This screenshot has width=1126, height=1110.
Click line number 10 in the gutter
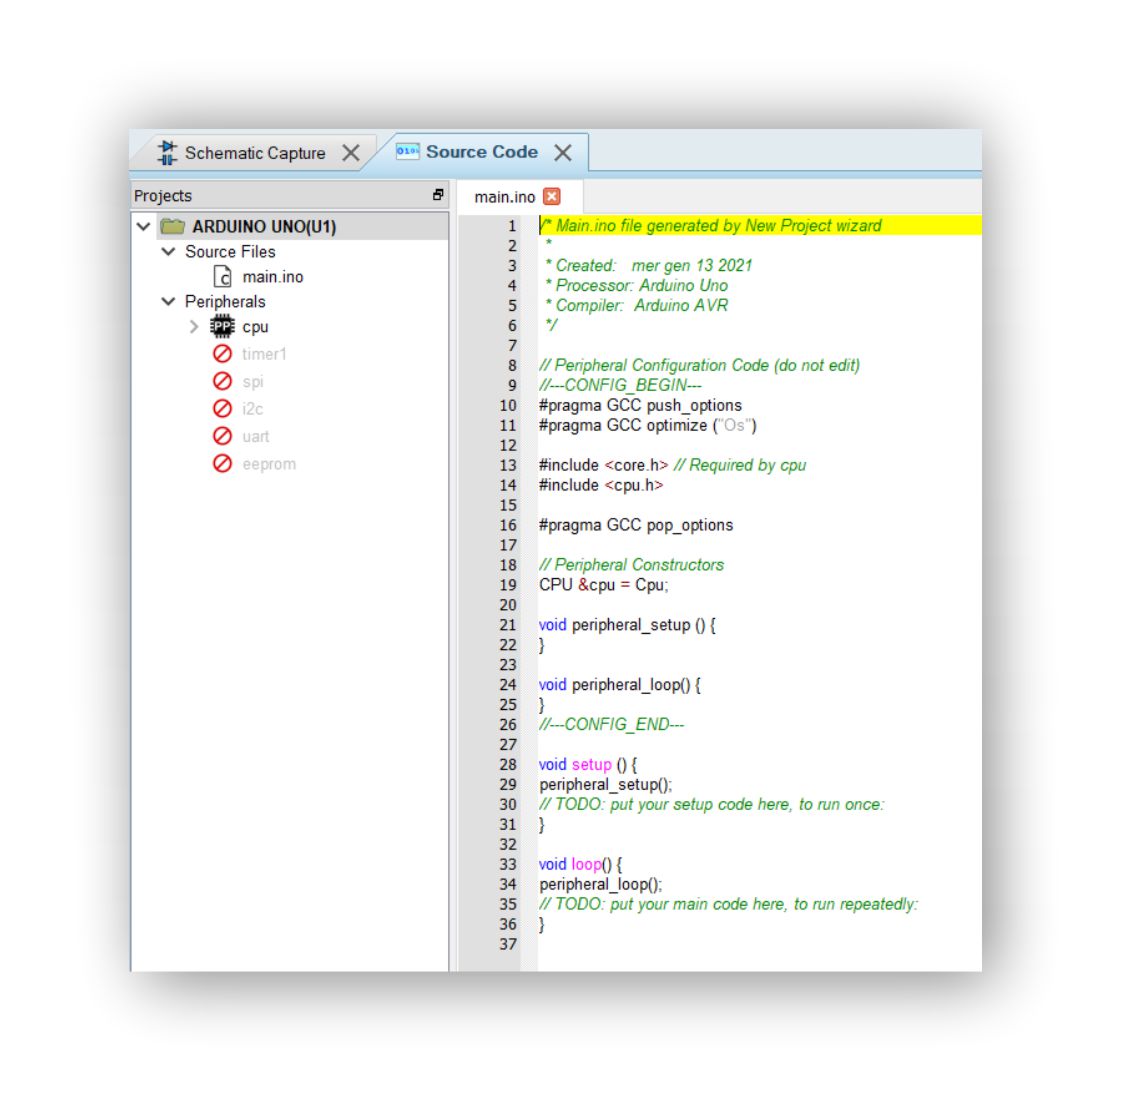coord(508,406)
